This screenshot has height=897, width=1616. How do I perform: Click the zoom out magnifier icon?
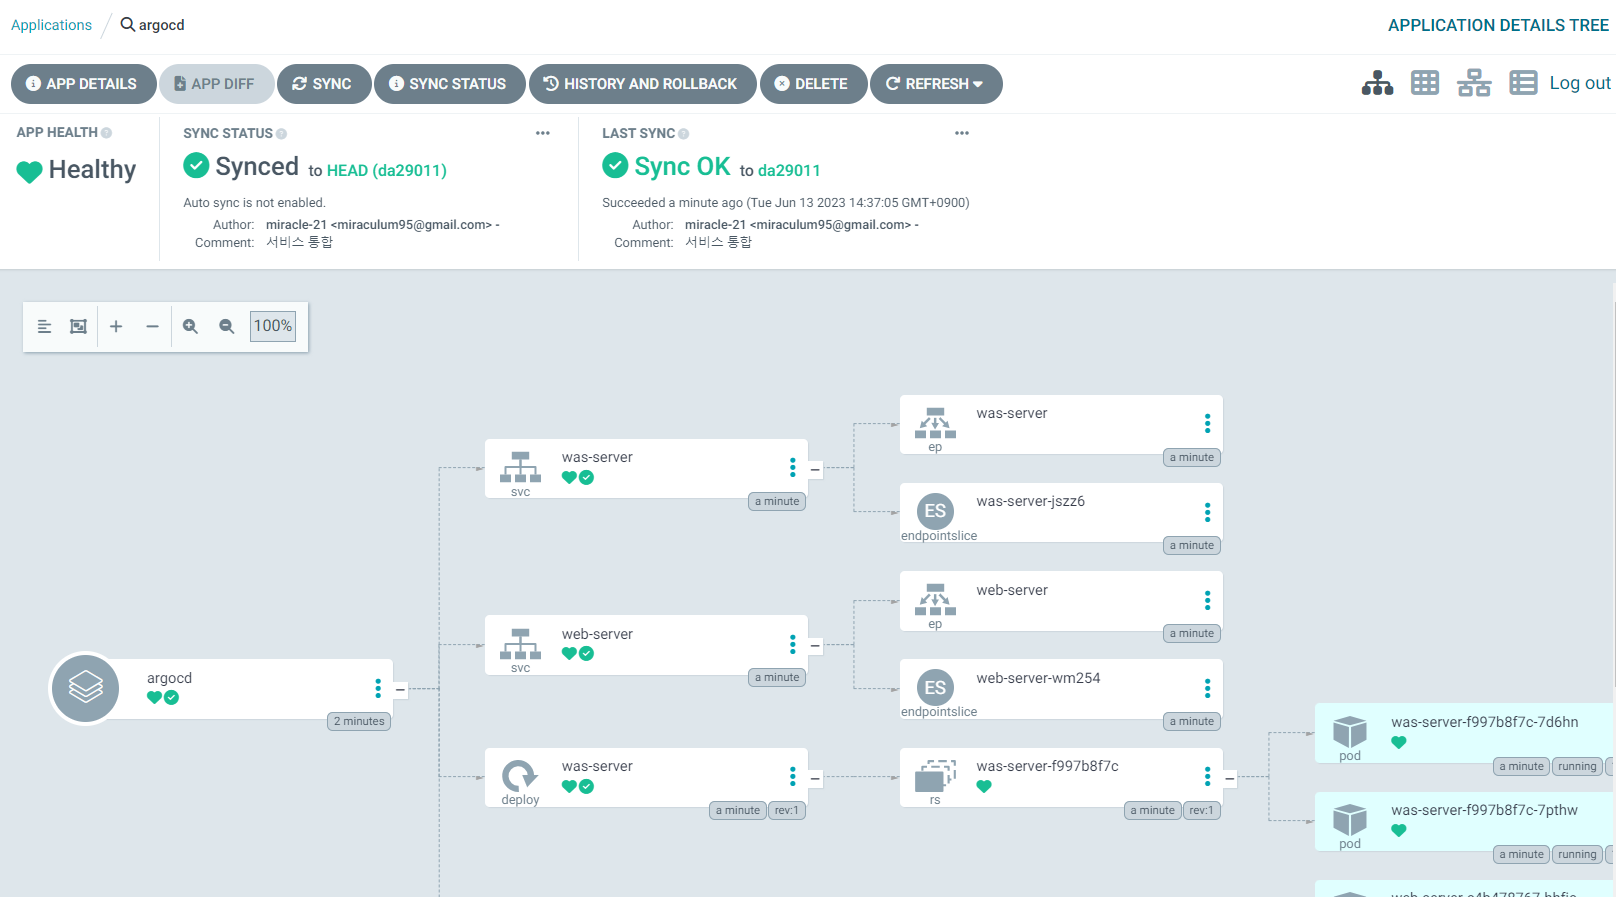pyautogui.click(x=227, y=326)
